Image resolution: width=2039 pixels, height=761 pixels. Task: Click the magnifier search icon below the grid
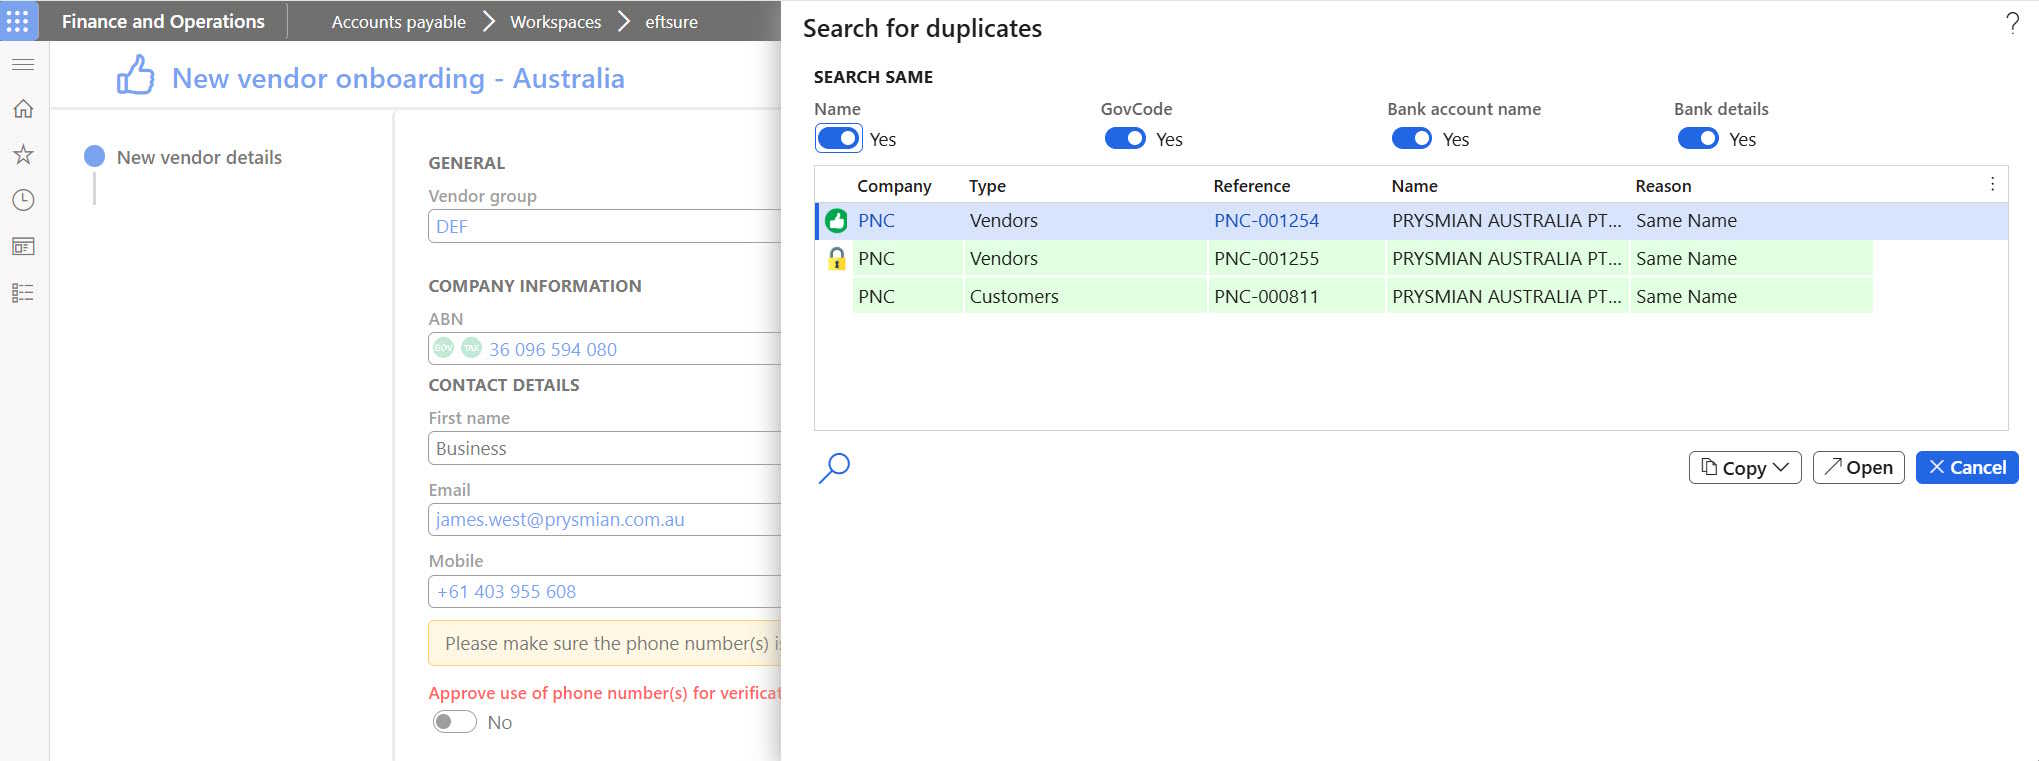click(x=834, y=468)
